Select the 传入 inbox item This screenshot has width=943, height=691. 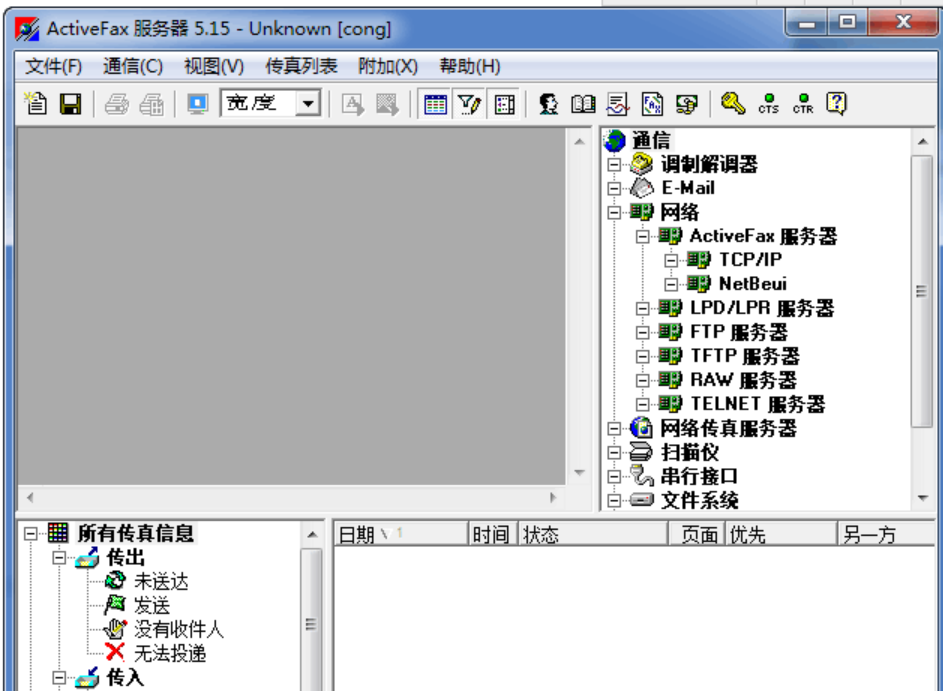[x=125, y=677]
